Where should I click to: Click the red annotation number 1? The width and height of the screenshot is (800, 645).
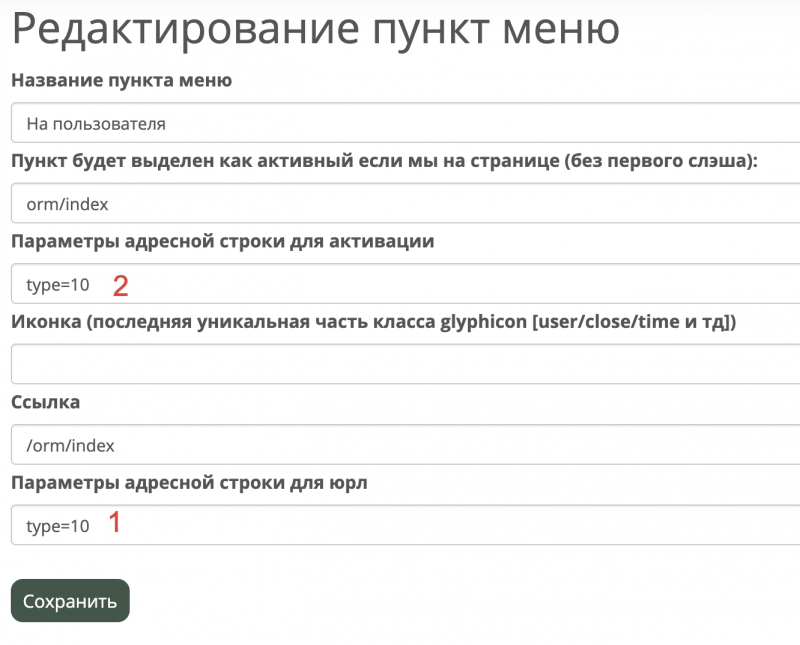pos(117,524)
